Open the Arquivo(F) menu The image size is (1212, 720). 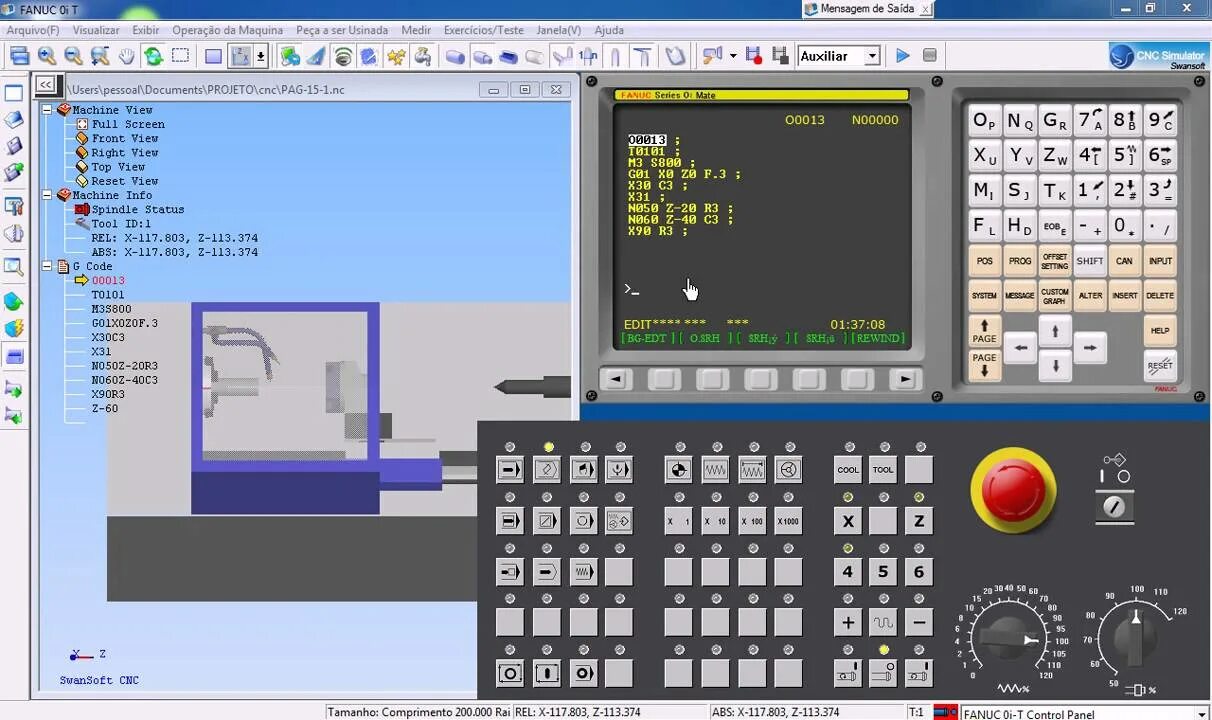point(33,30)
